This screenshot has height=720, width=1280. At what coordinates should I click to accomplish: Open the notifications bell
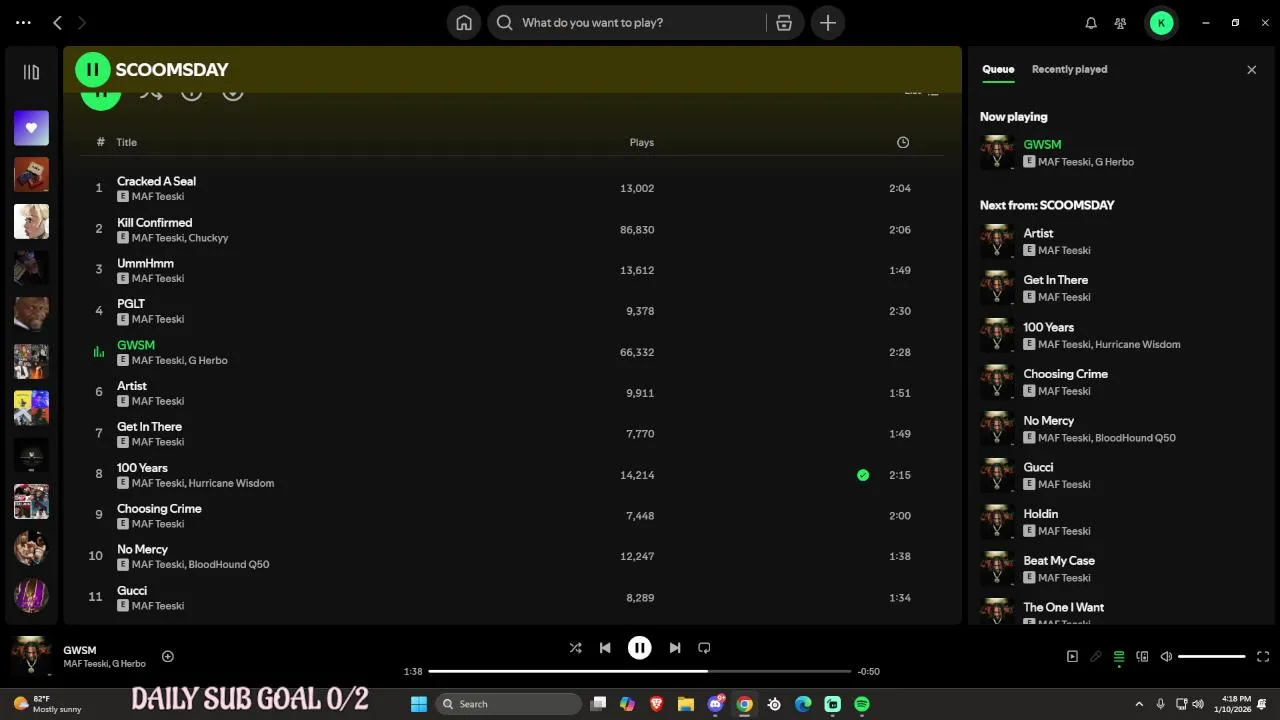[1091, 23]
